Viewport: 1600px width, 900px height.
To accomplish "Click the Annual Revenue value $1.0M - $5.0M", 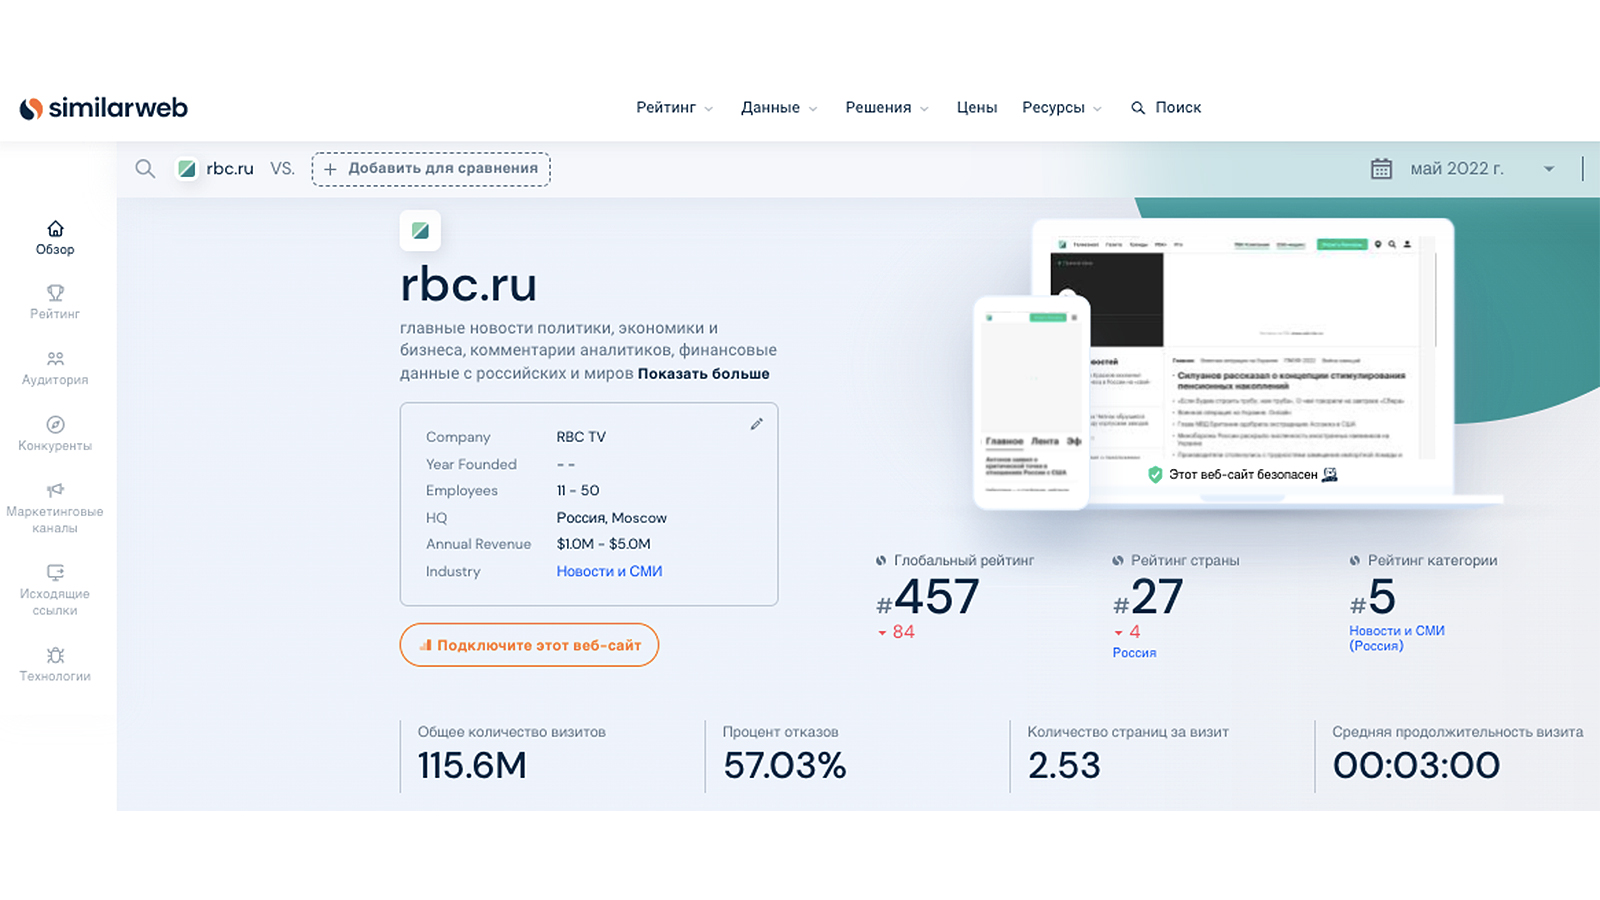I will coord(604,544).
